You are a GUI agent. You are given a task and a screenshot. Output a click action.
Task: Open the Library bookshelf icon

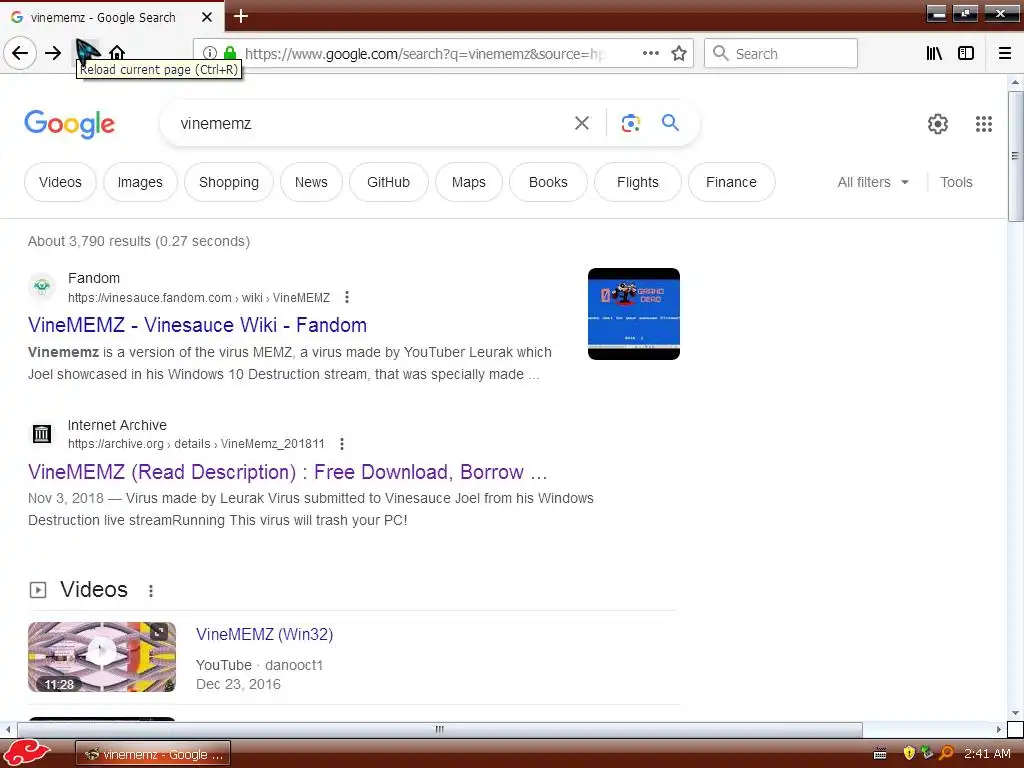click(x=935, y=53)
